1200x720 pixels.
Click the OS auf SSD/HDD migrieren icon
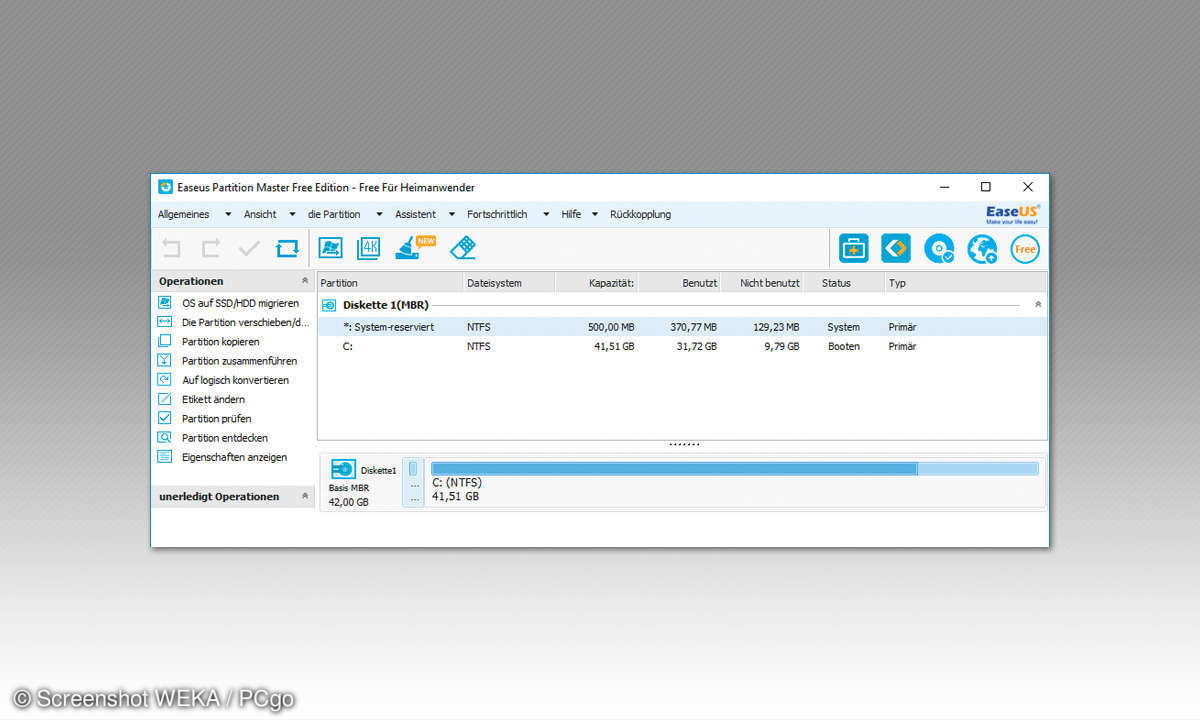(164, 303)
